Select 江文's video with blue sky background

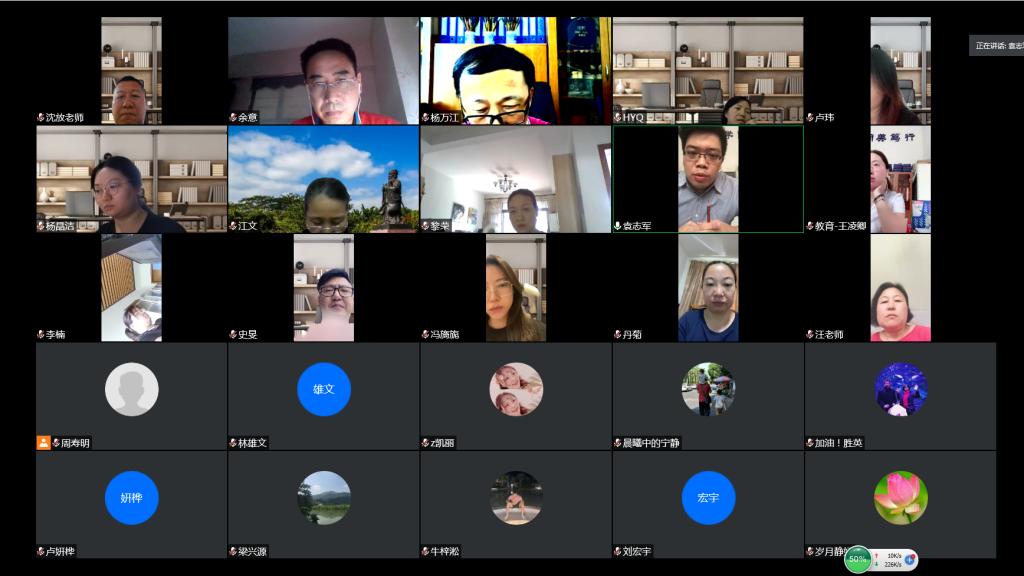[x=323, y=178]
